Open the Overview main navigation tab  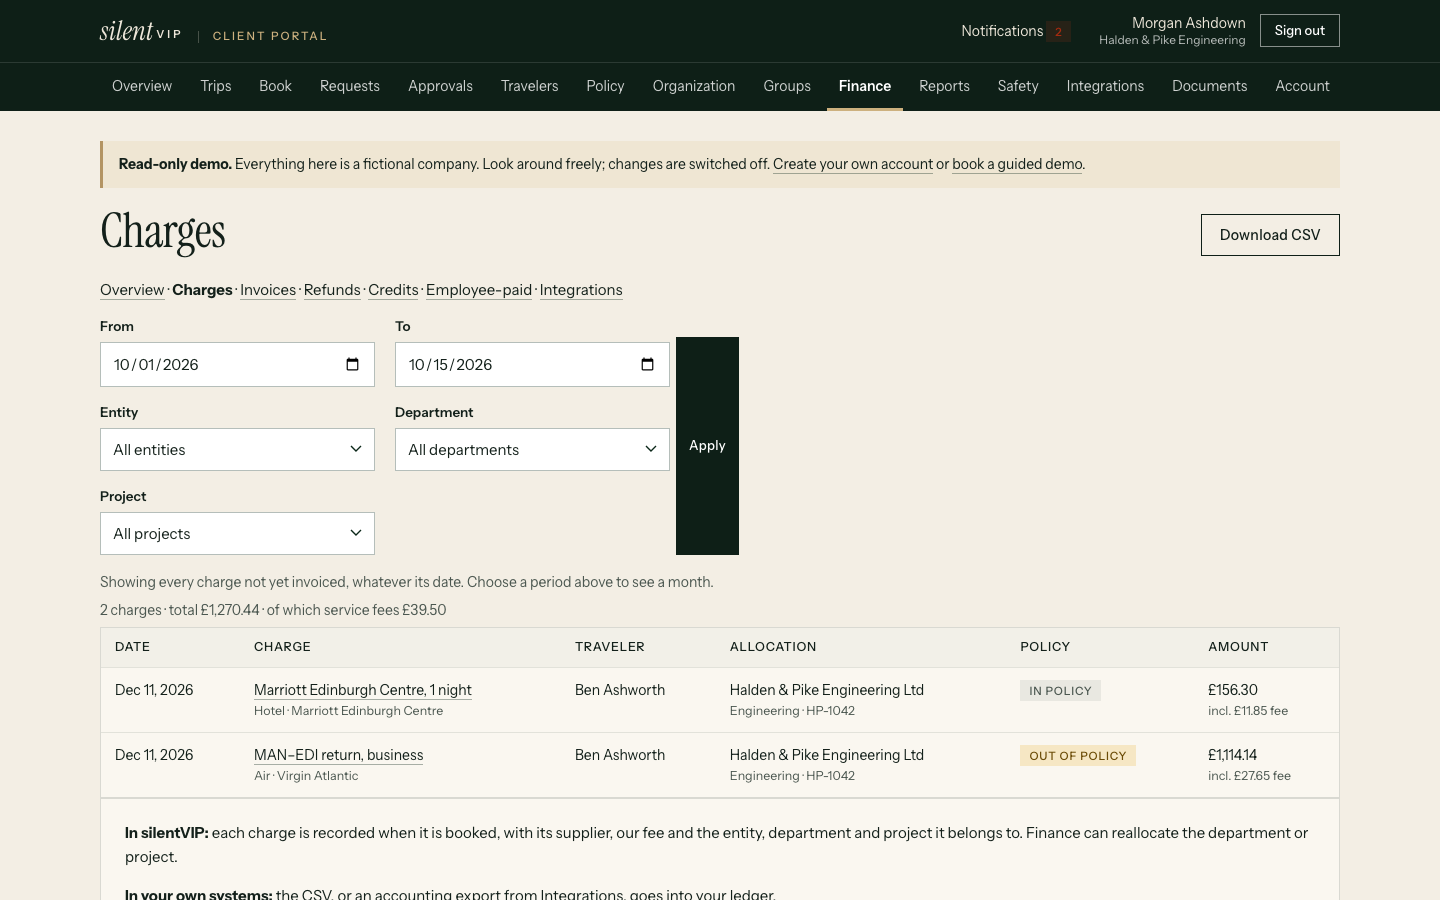pyautogui.click(x=142, y=86)
